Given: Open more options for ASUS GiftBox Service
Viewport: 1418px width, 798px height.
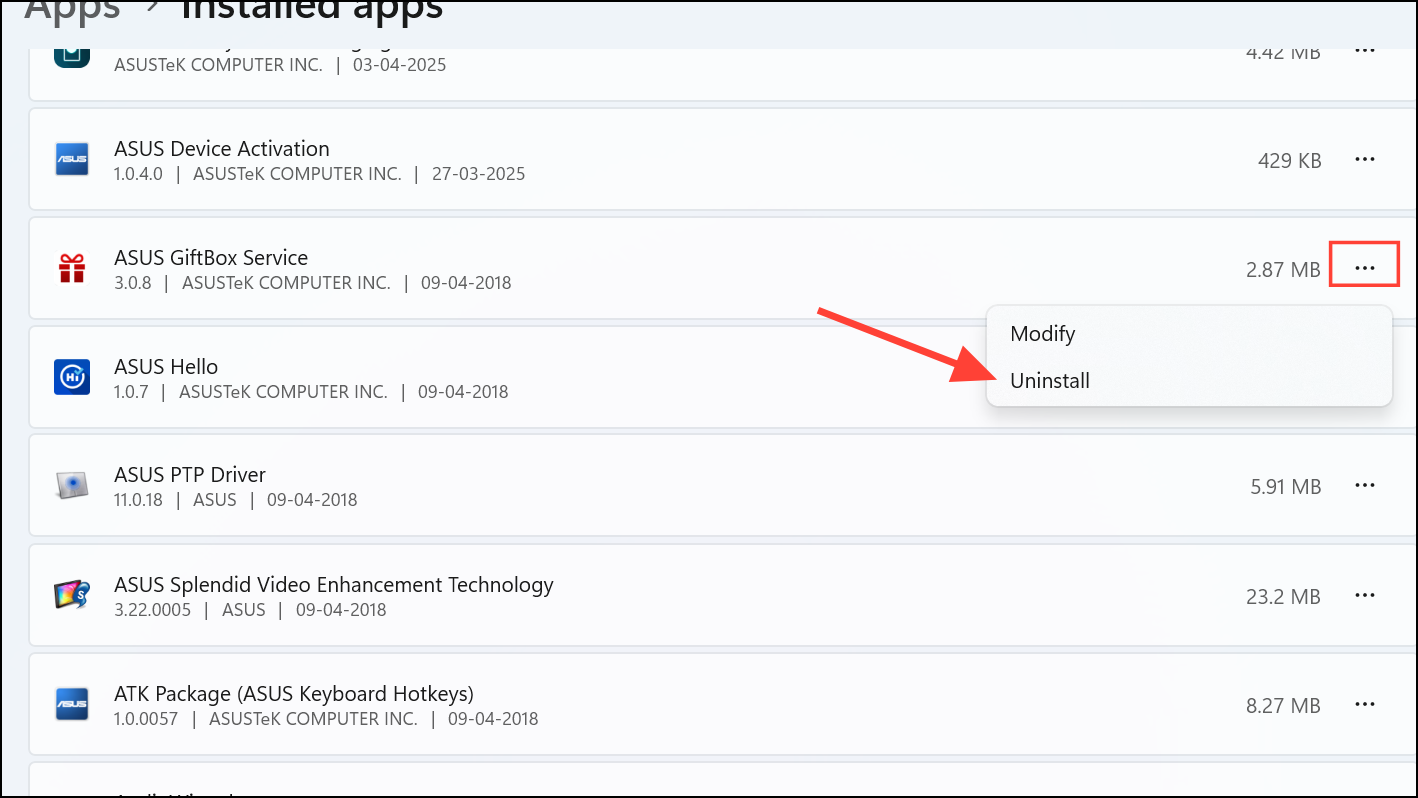Looking at the screenshot, I should tap(1364, 268).
